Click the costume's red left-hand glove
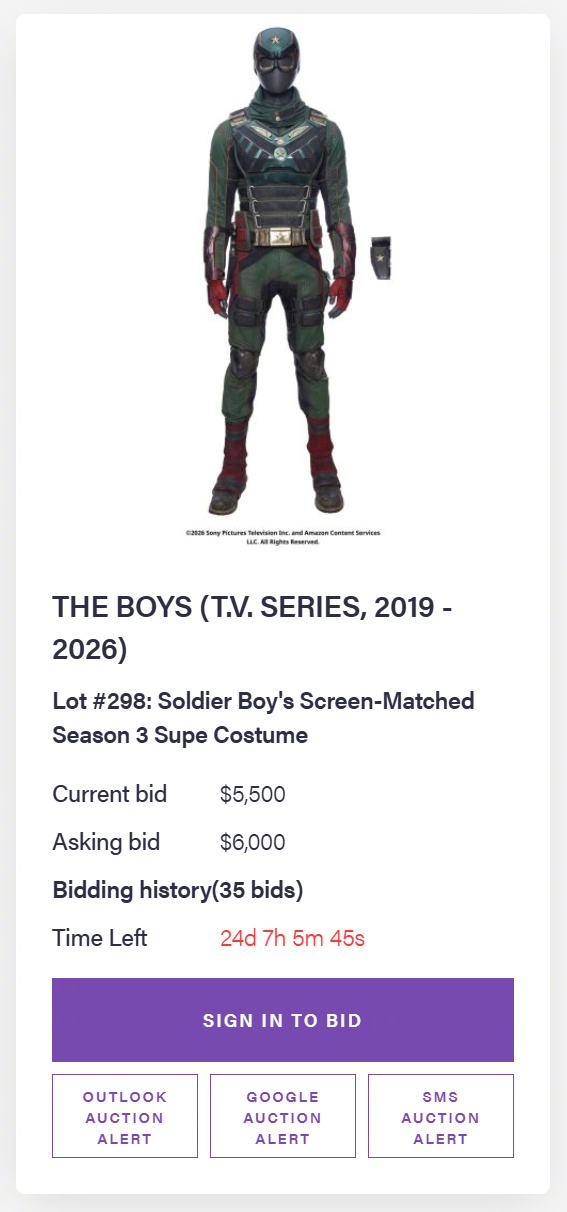This screenshot has height=1212, width=567. click(341, 293)
